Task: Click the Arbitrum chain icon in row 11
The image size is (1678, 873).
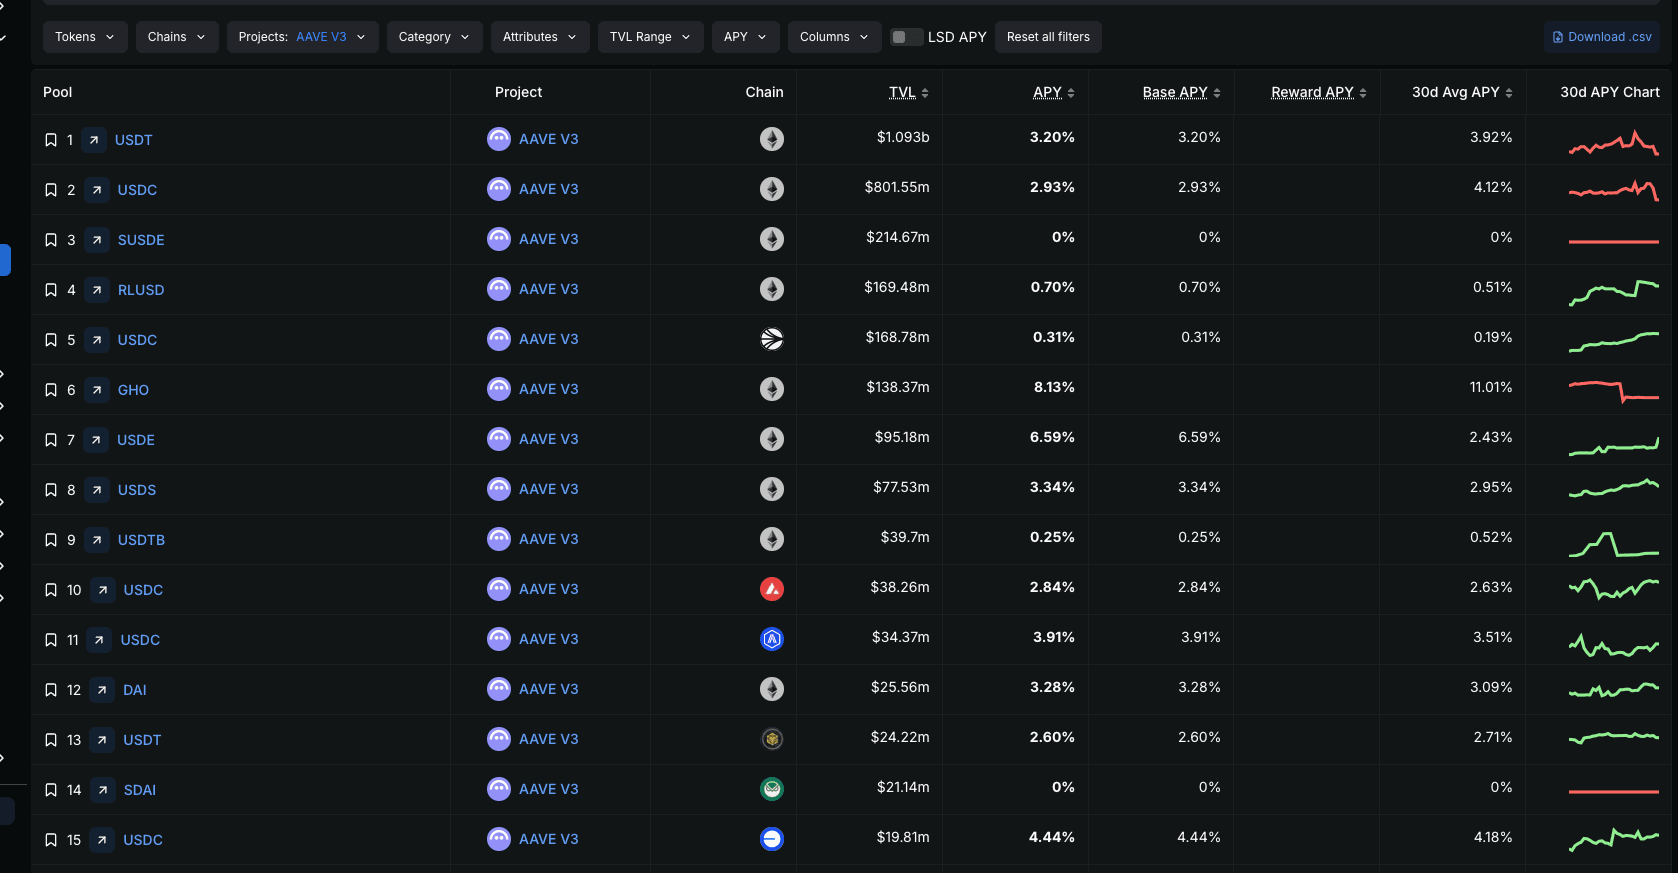Action: tap(772, 639)
